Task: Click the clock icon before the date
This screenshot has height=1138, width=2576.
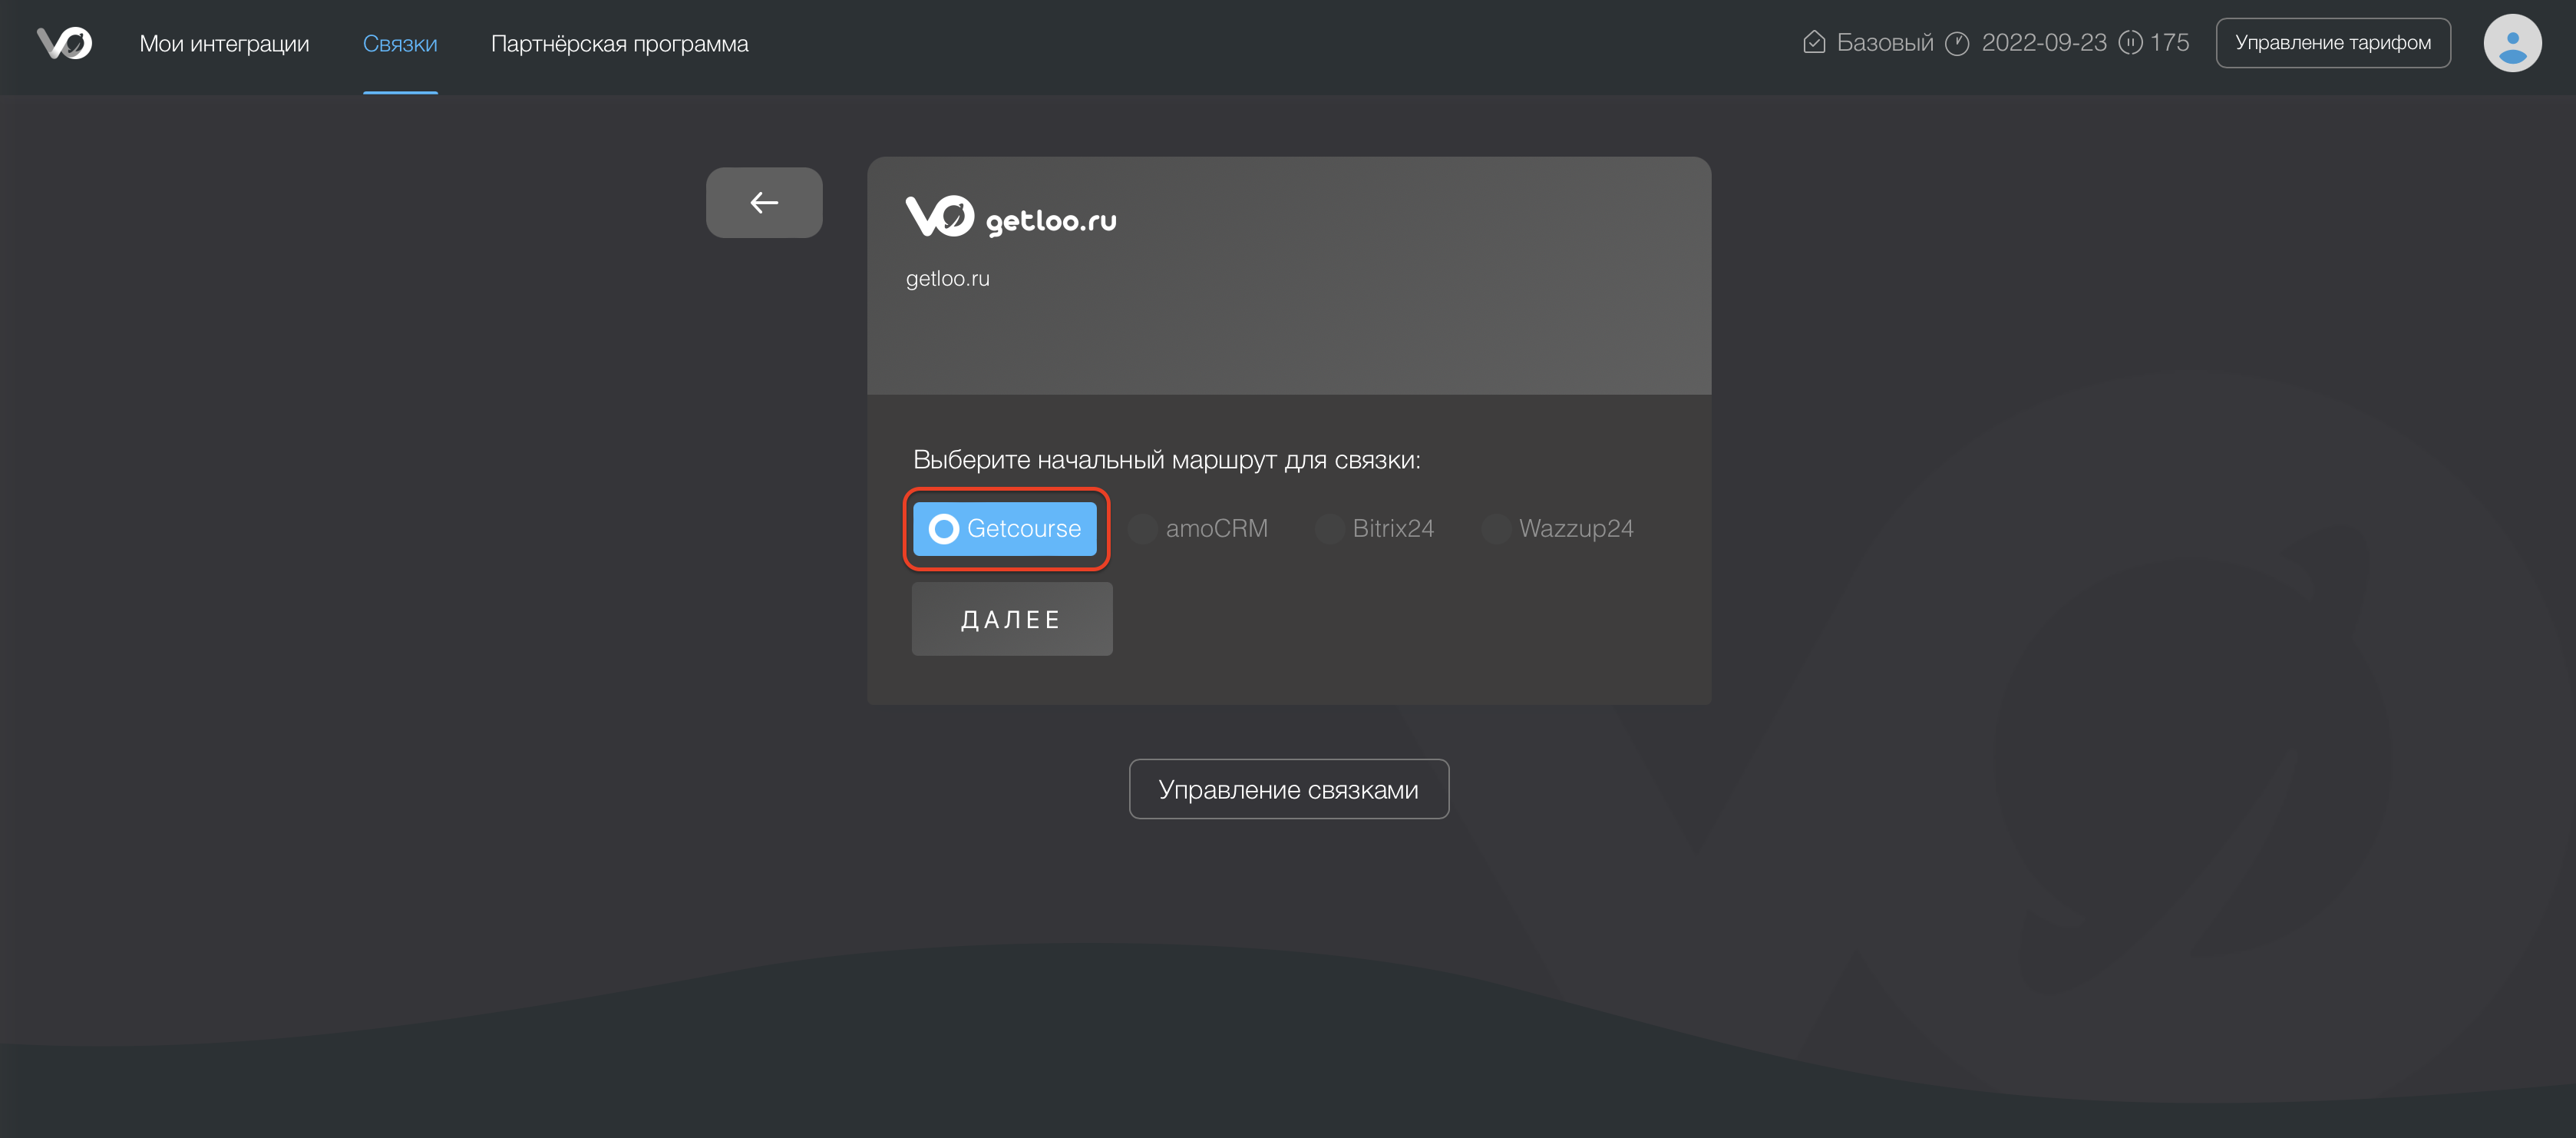Action: (x=1957, y=43)
